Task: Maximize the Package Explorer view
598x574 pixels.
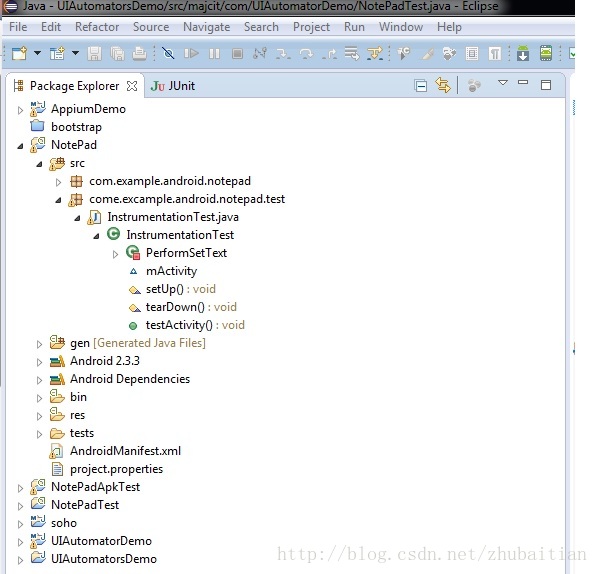Action: click(x=546, y=85)
